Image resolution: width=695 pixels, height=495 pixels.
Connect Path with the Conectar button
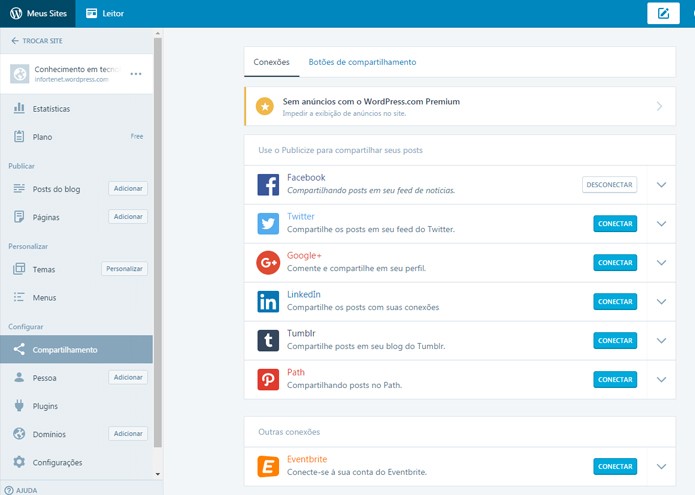click(615, 380)
